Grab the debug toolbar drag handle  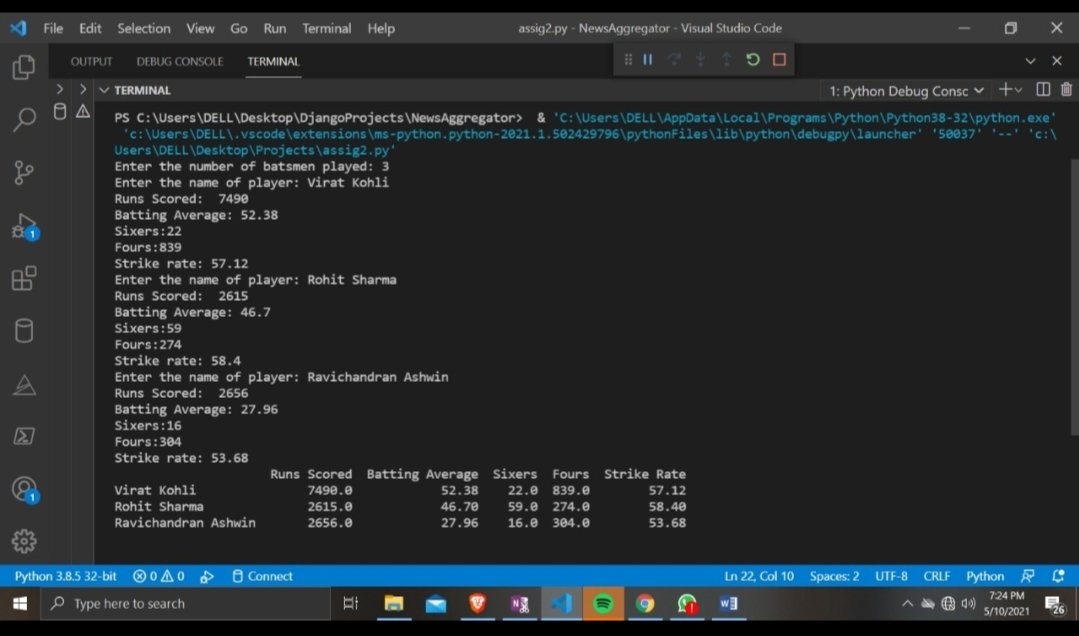point(628,59)
